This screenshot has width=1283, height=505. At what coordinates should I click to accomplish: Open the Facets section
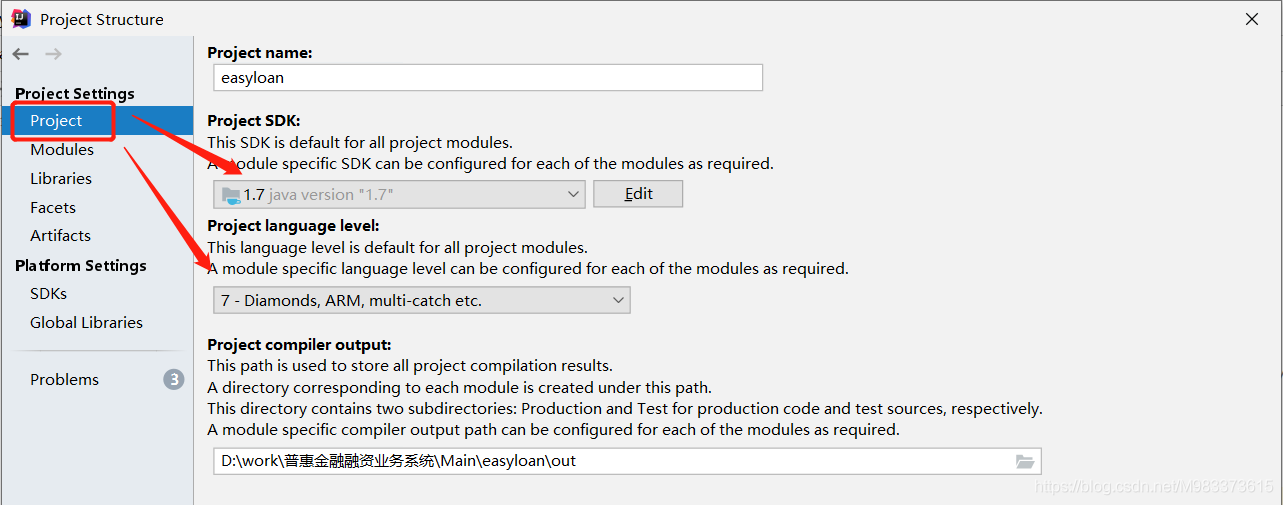53,208
